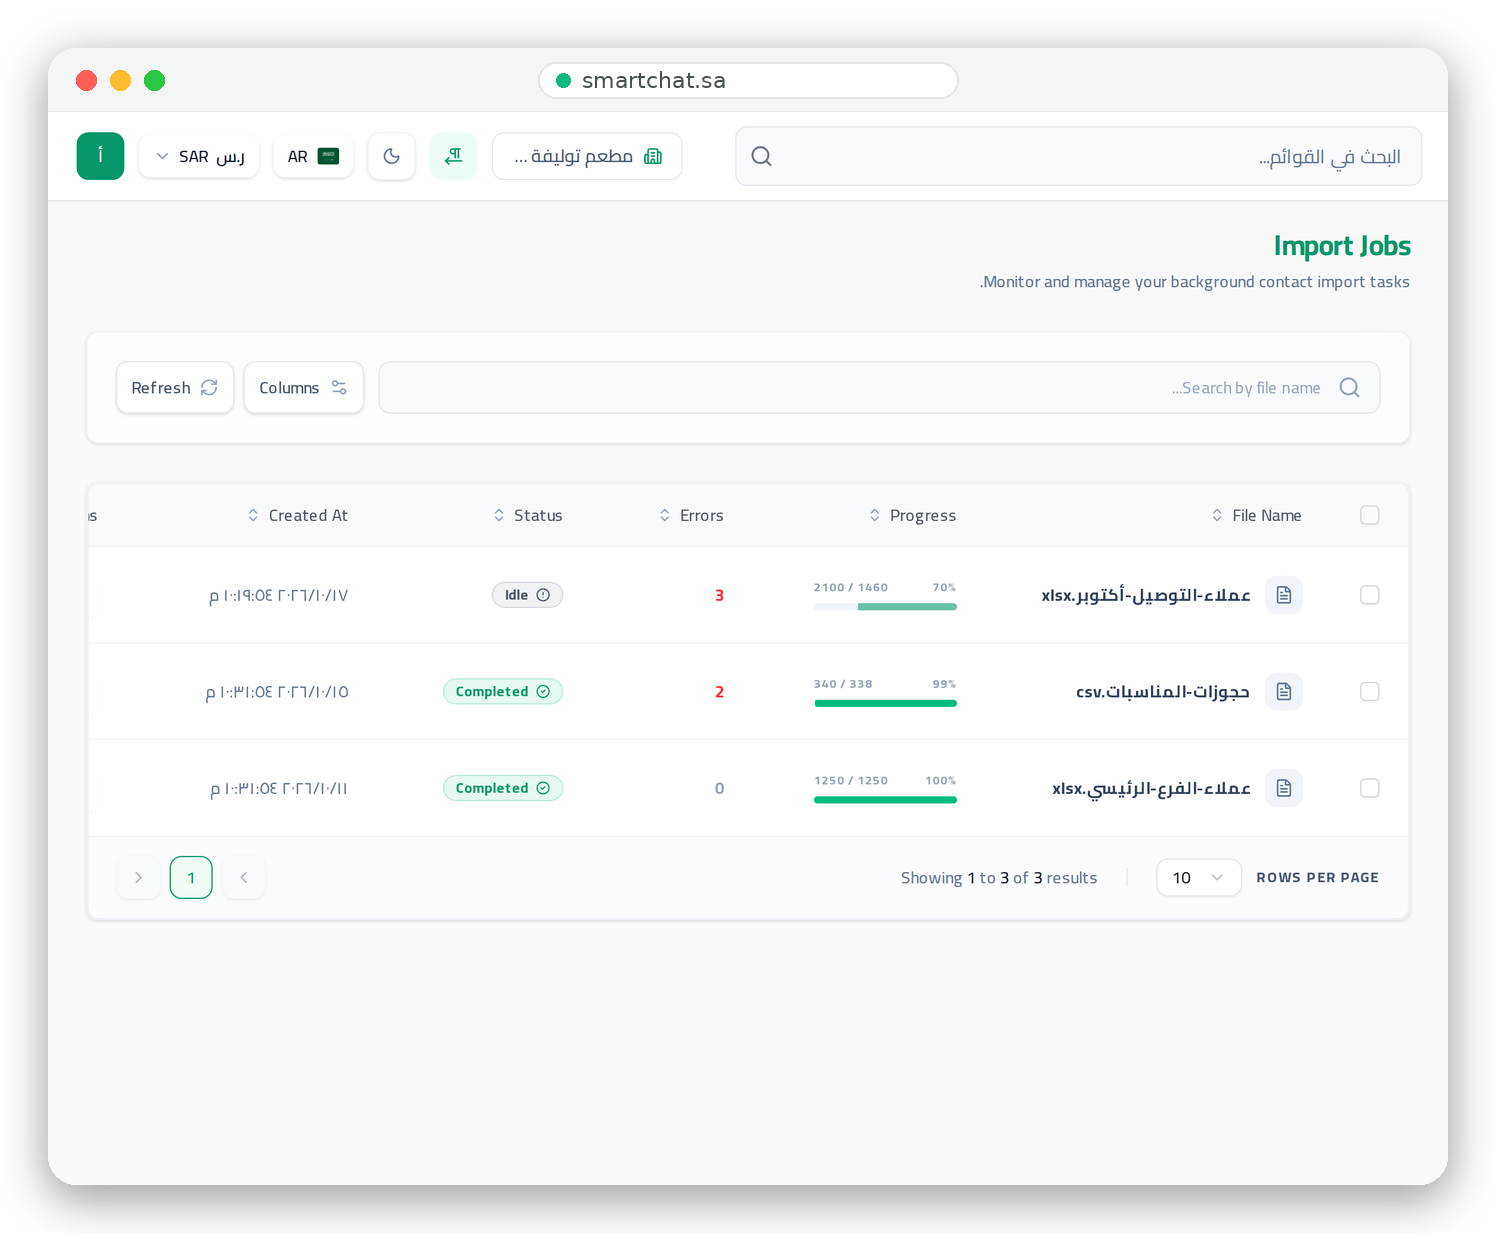Click the smartchat.sa address bar

pyautogui.click(x=748, y=81)
